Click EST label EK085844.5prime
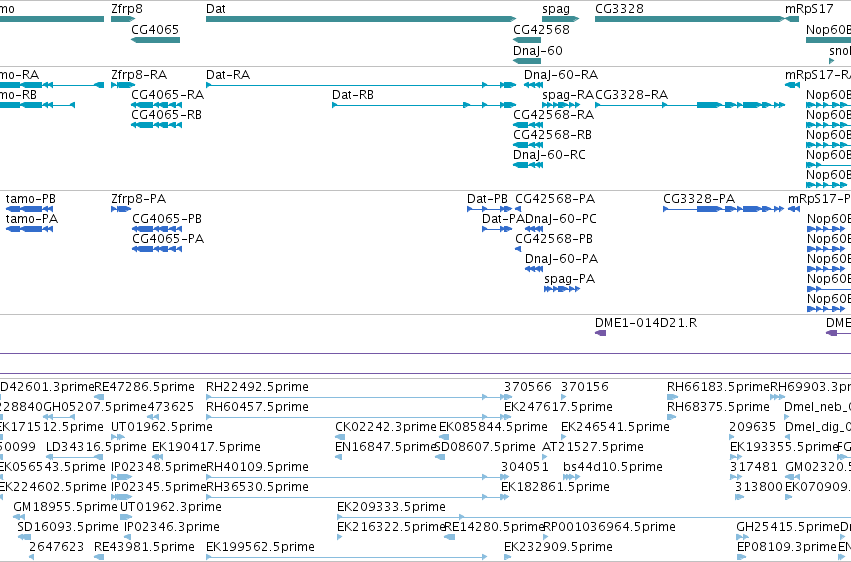Image resolution: width=851 pixels, height=562 pixels. pos(493,427)
